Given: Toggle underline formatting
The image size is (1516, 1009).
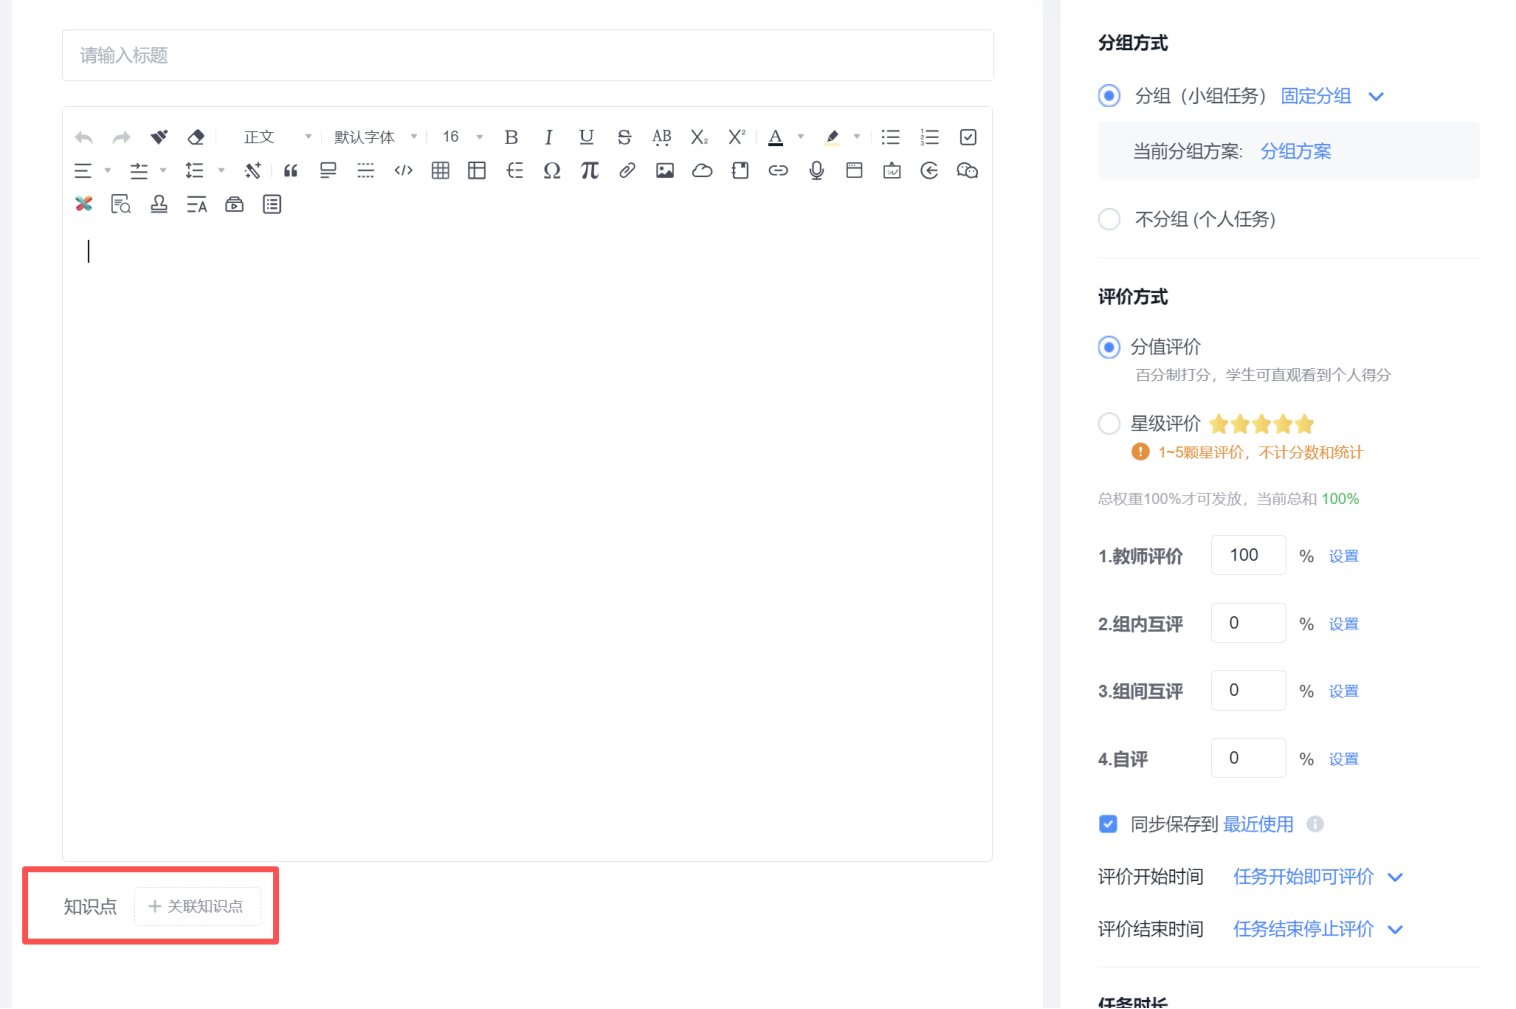Looking at the screenshot, I should coord(586,137).
